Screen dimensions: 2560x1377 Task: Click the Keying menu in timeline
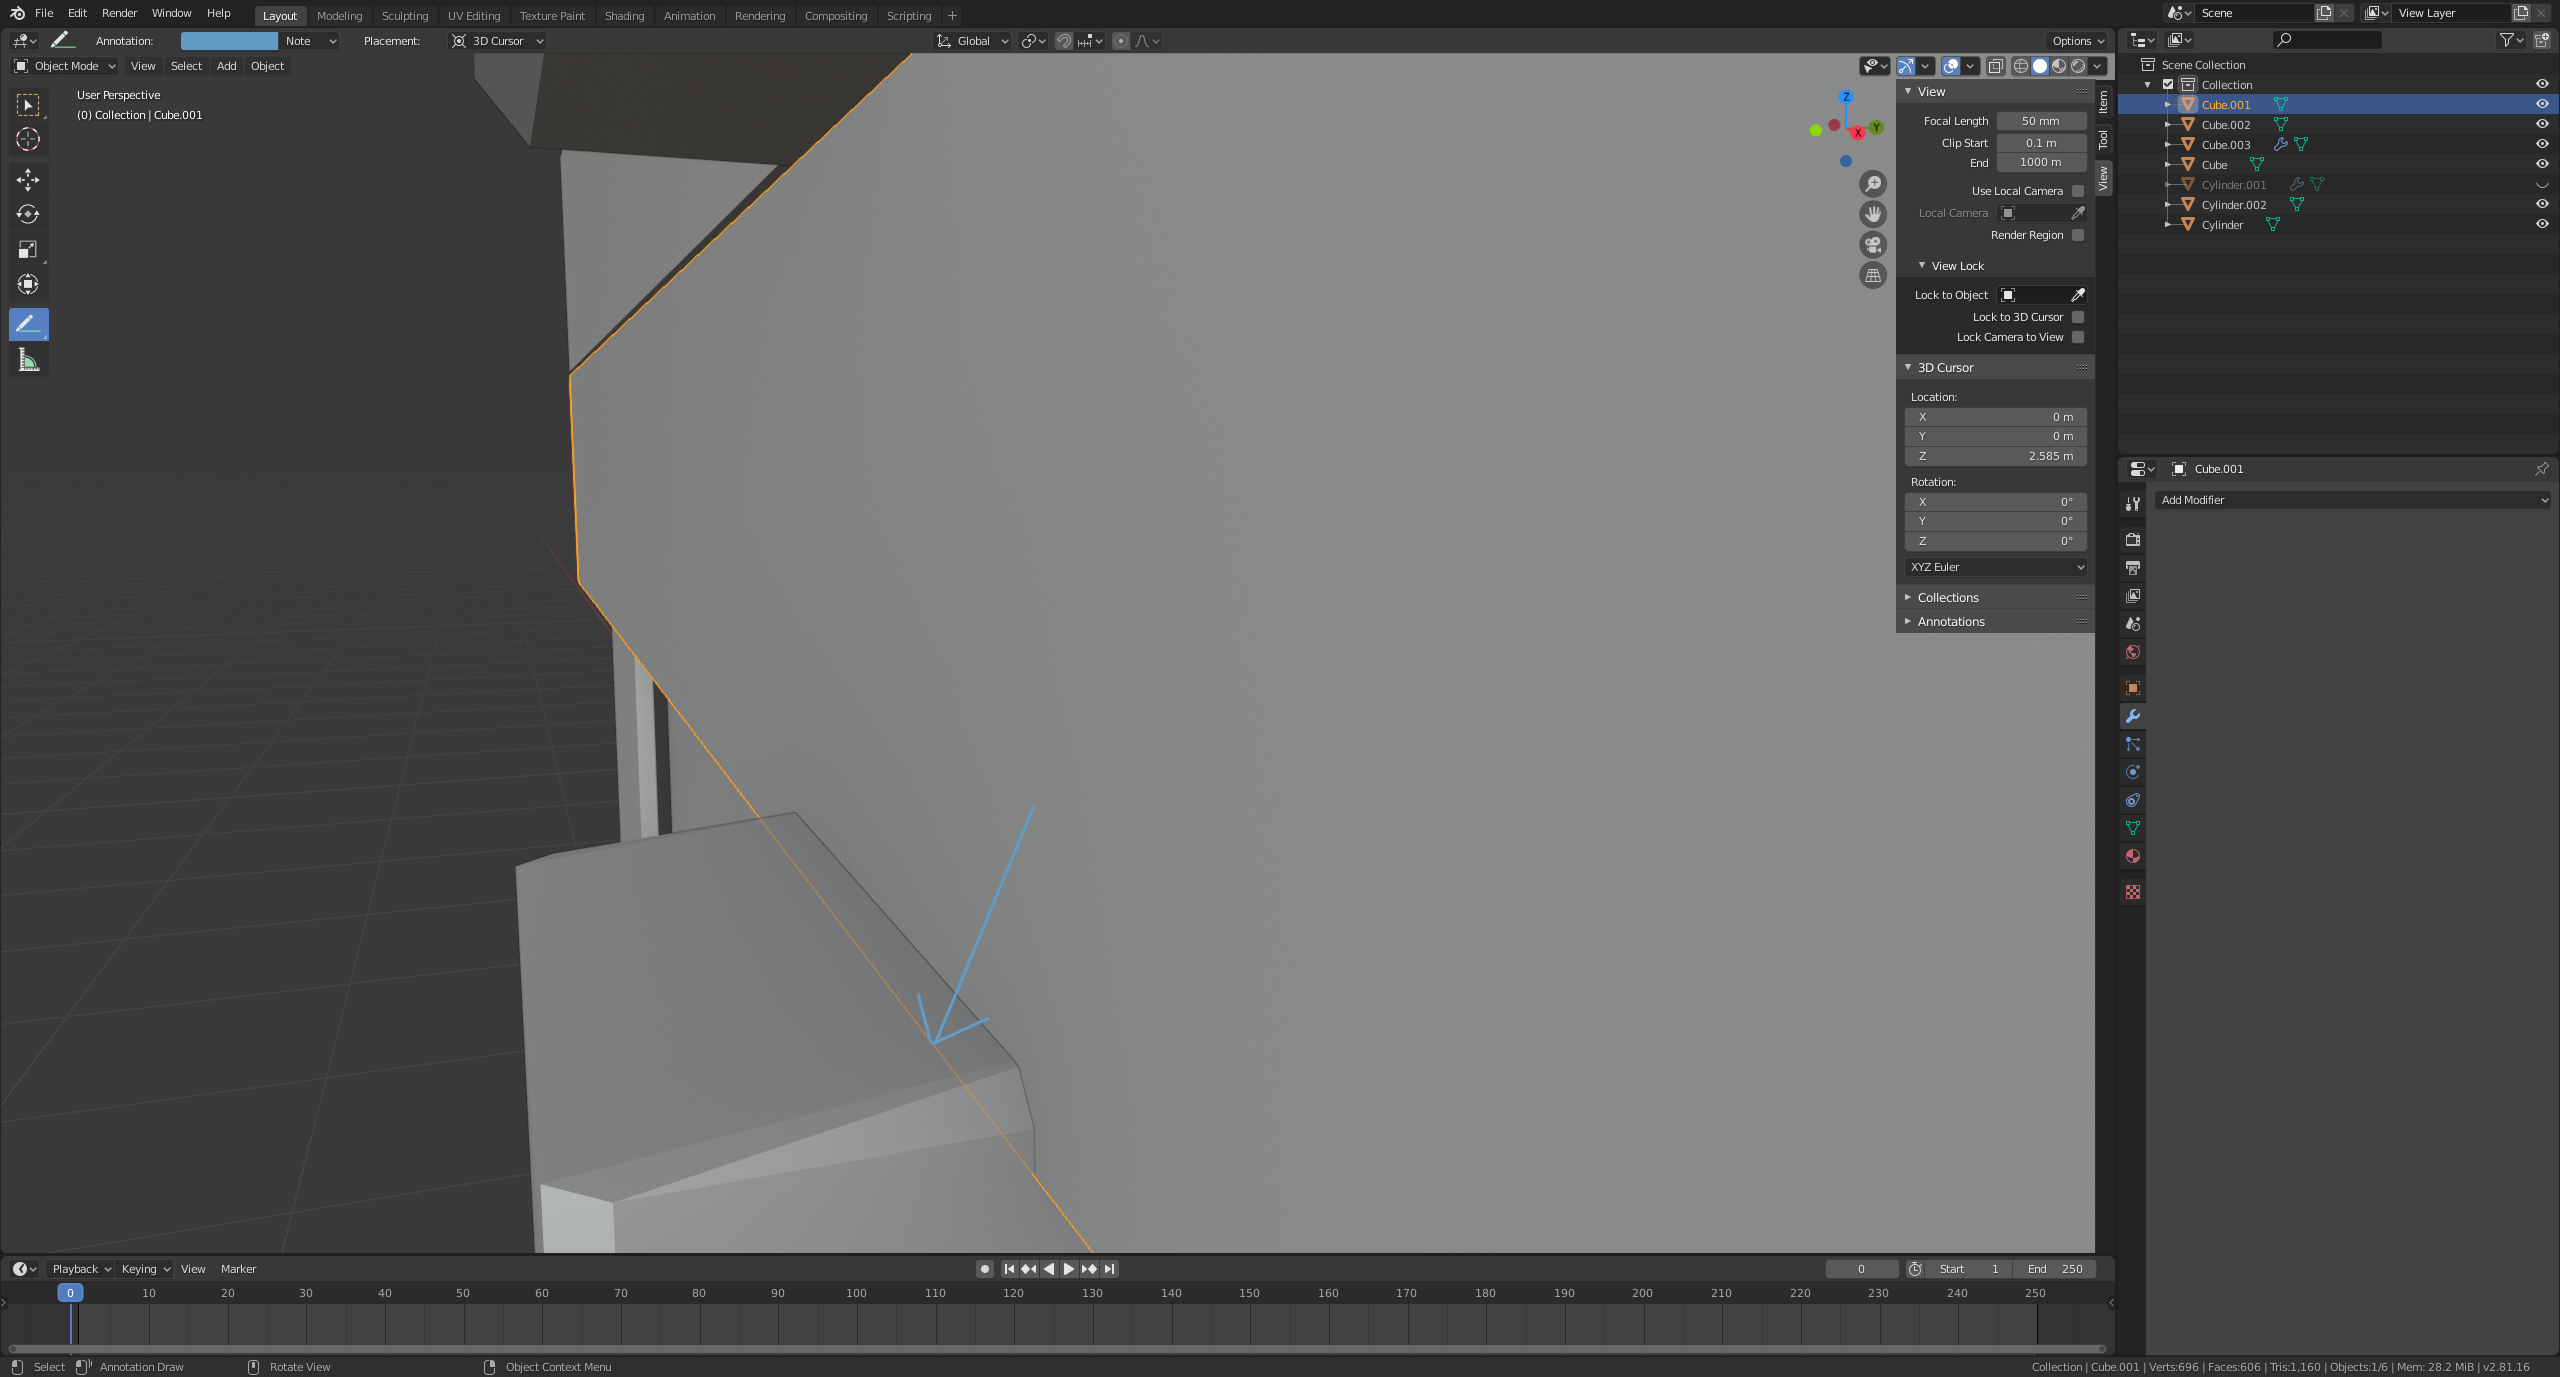[145, 1269]
